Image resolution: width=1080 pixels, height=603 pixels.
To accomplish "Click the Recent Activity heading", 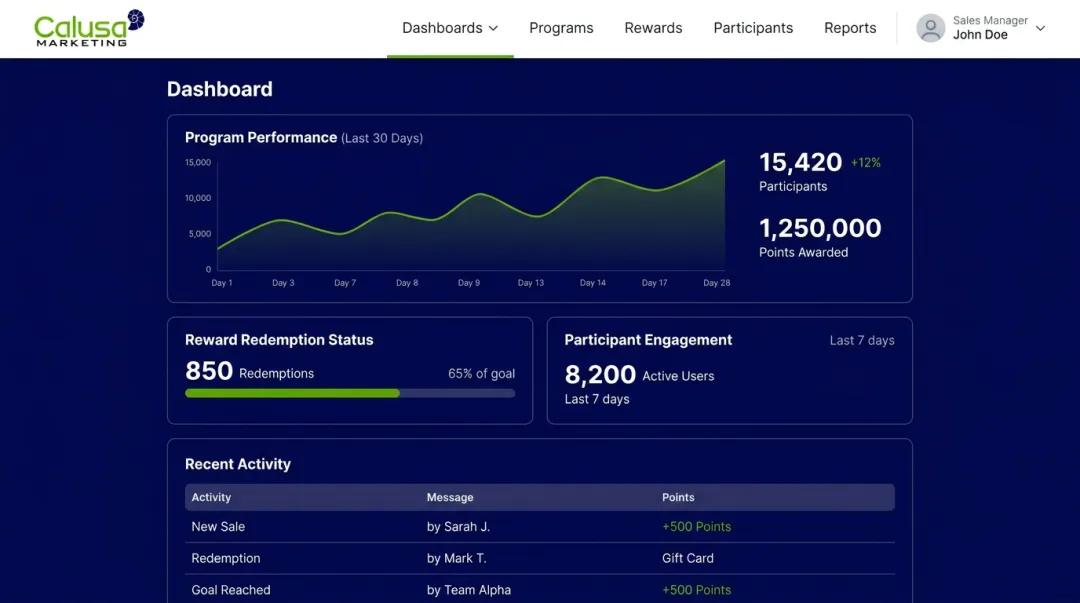I will [238, 464].
